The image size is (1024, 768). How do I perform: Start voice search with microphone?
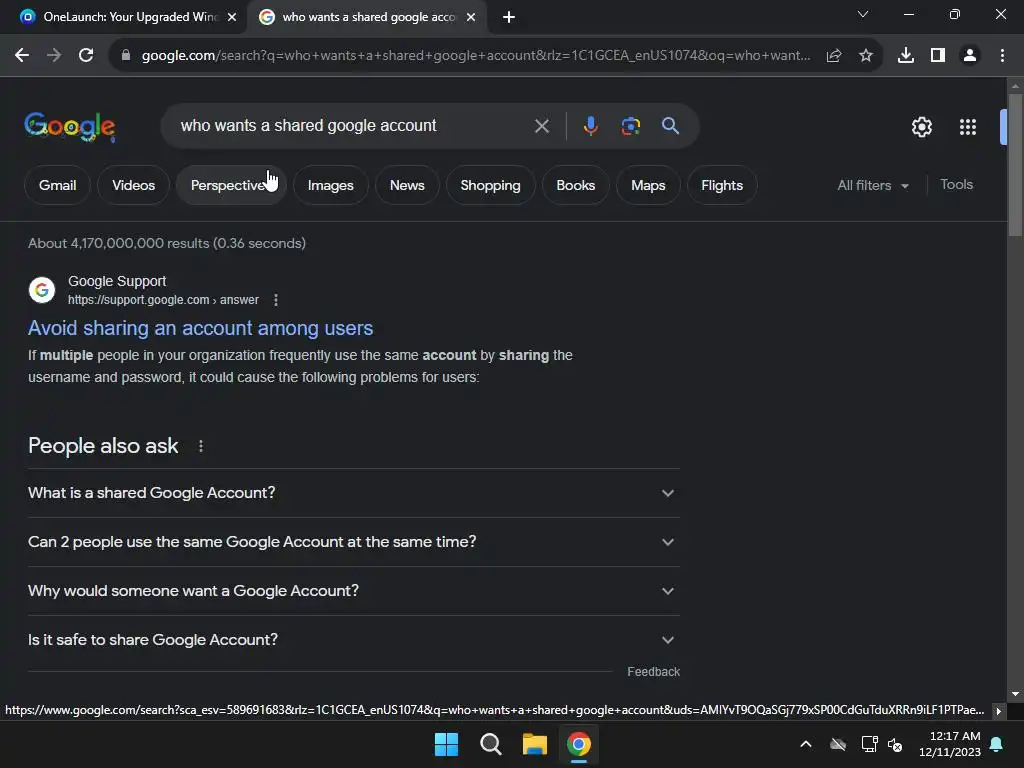click(590, 126)
